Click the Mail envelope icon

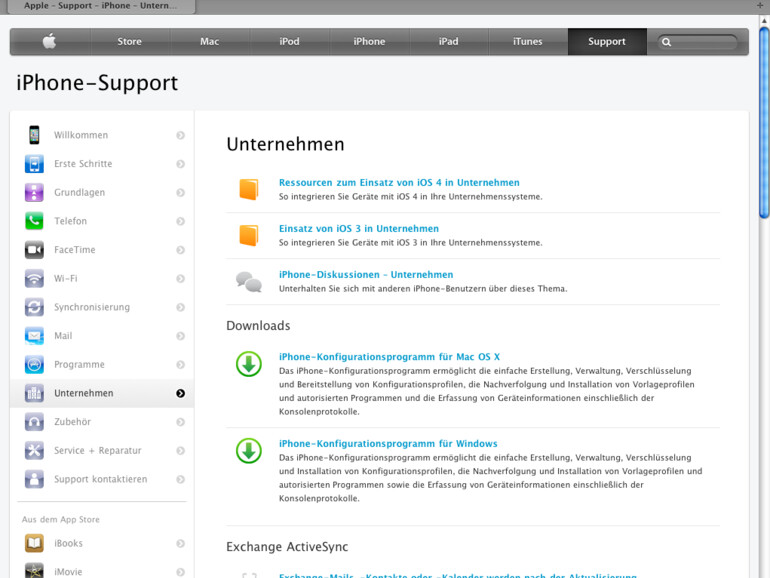click(x=34, y=335)
